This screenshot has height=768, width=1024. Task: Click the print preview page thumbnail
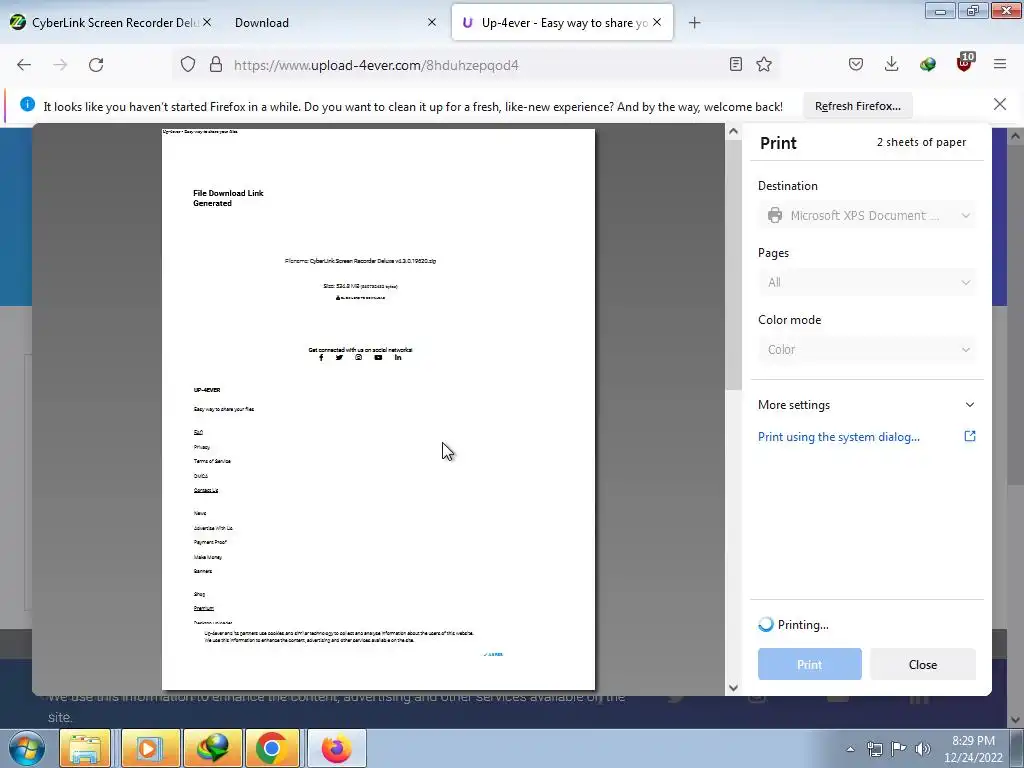(x=378, y=409)
